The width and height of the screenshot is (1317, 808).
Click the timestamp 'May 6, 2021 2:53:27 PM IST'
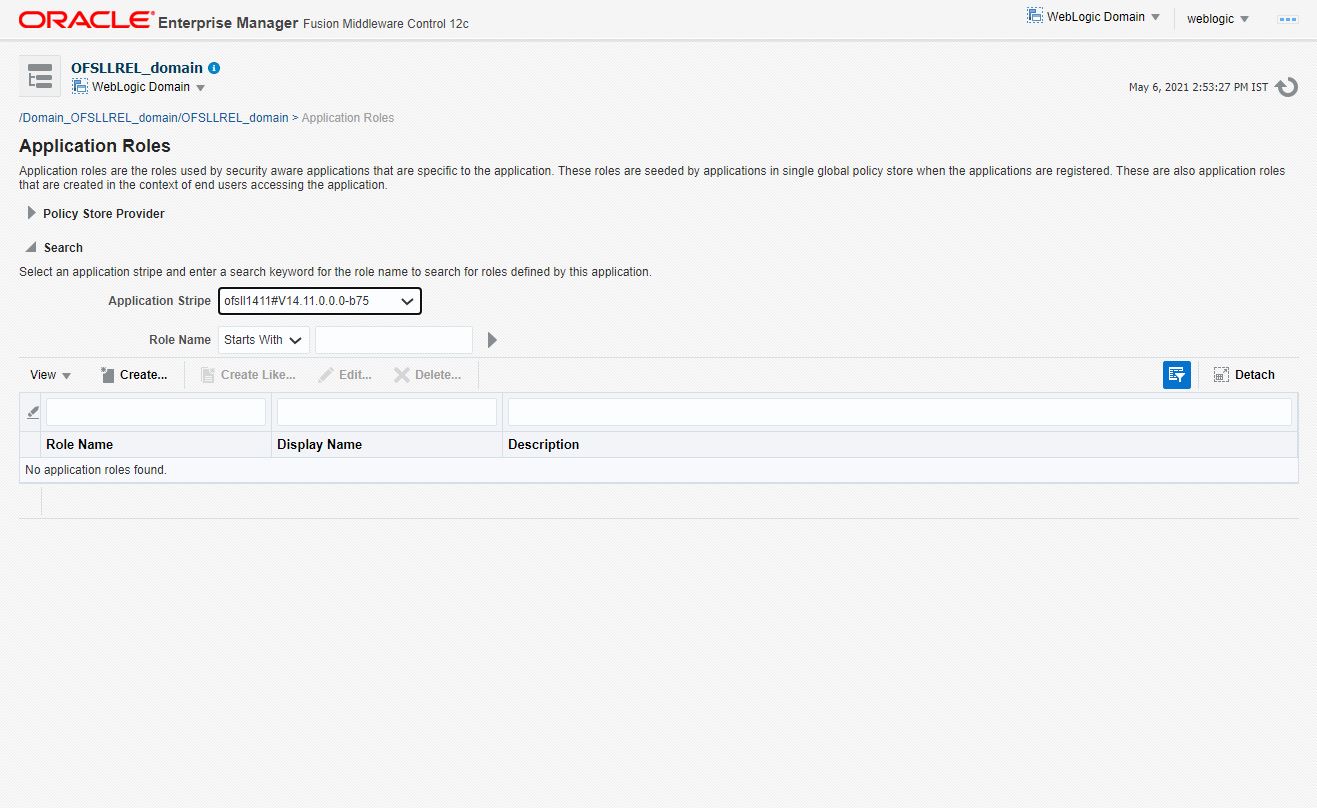pyautogui.click(x=1198, y=88)
